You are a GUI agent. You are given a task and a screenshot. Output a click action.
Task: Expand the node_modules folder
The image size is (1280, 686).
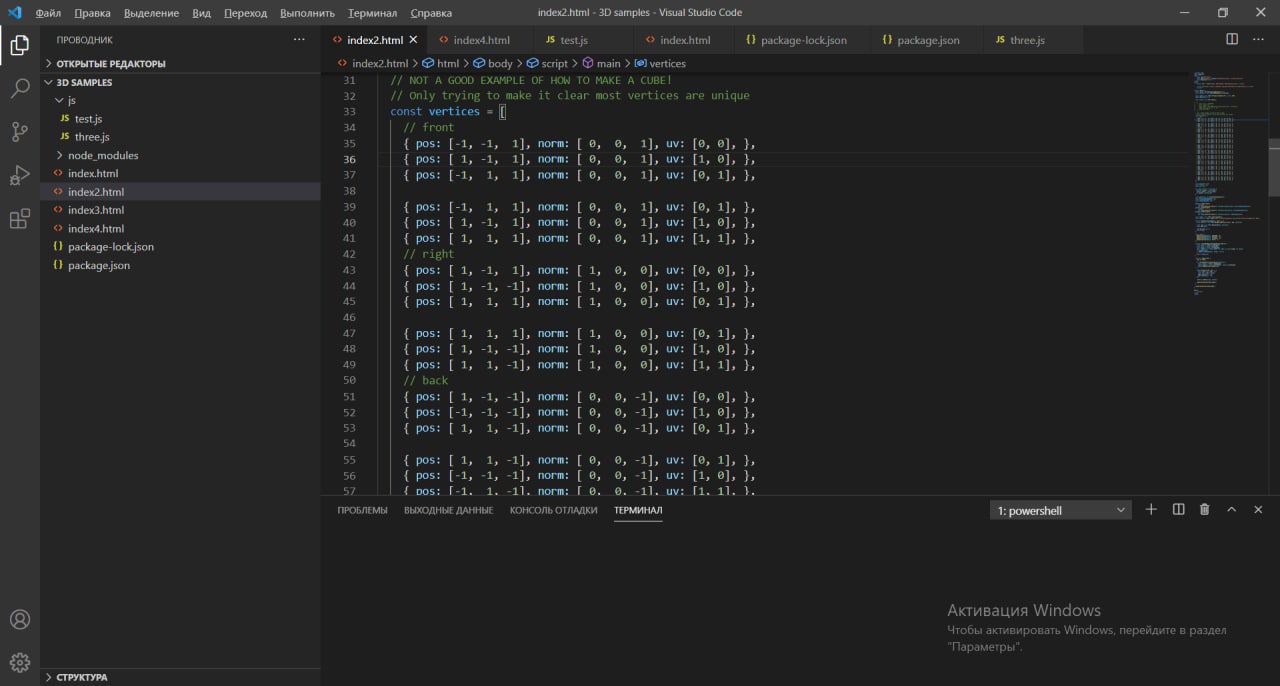103,155
